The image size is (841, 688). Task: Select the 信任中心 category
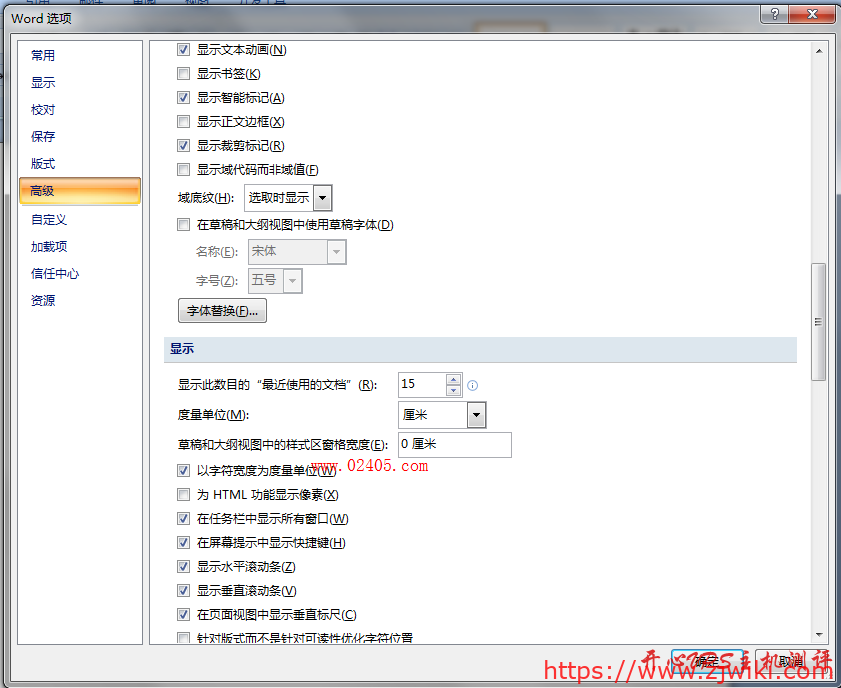[50, 273]
